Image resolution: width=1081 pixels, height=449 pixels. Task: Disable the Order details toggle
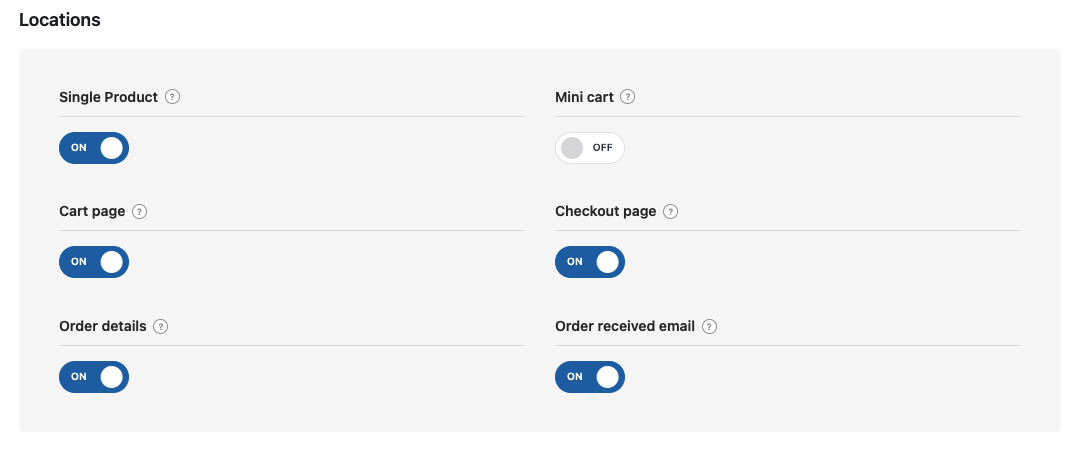94,377
